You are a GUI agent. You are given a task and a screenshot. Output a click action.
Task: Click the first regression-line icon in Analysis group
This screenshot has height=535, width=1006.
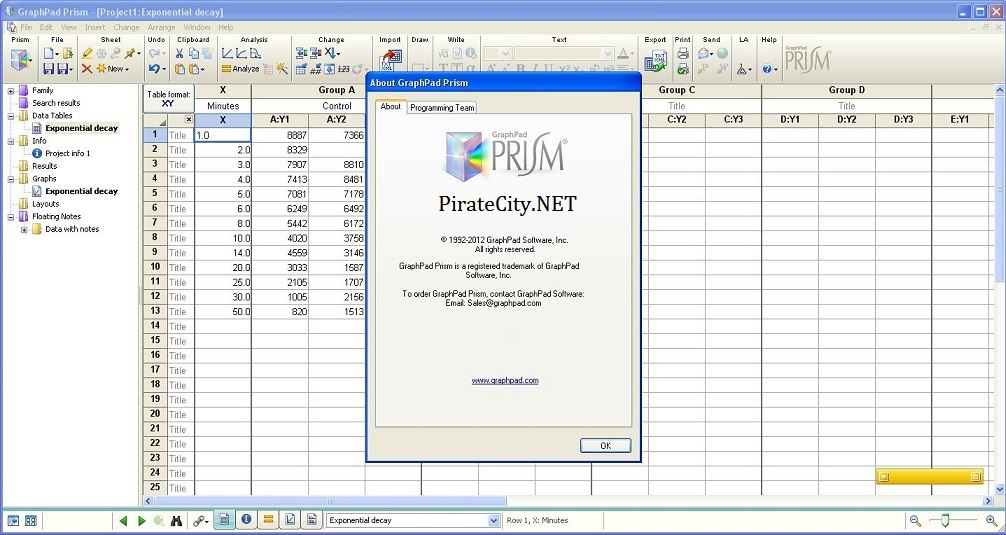coord(227,54)
